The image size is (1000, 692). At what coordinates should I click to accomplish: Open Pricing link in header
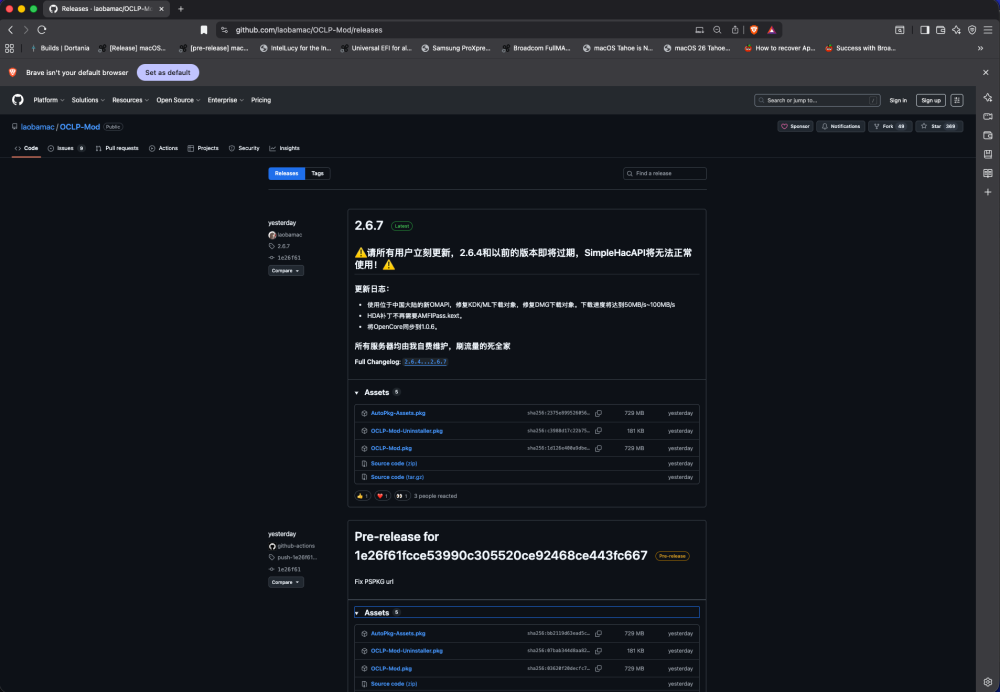261,100
